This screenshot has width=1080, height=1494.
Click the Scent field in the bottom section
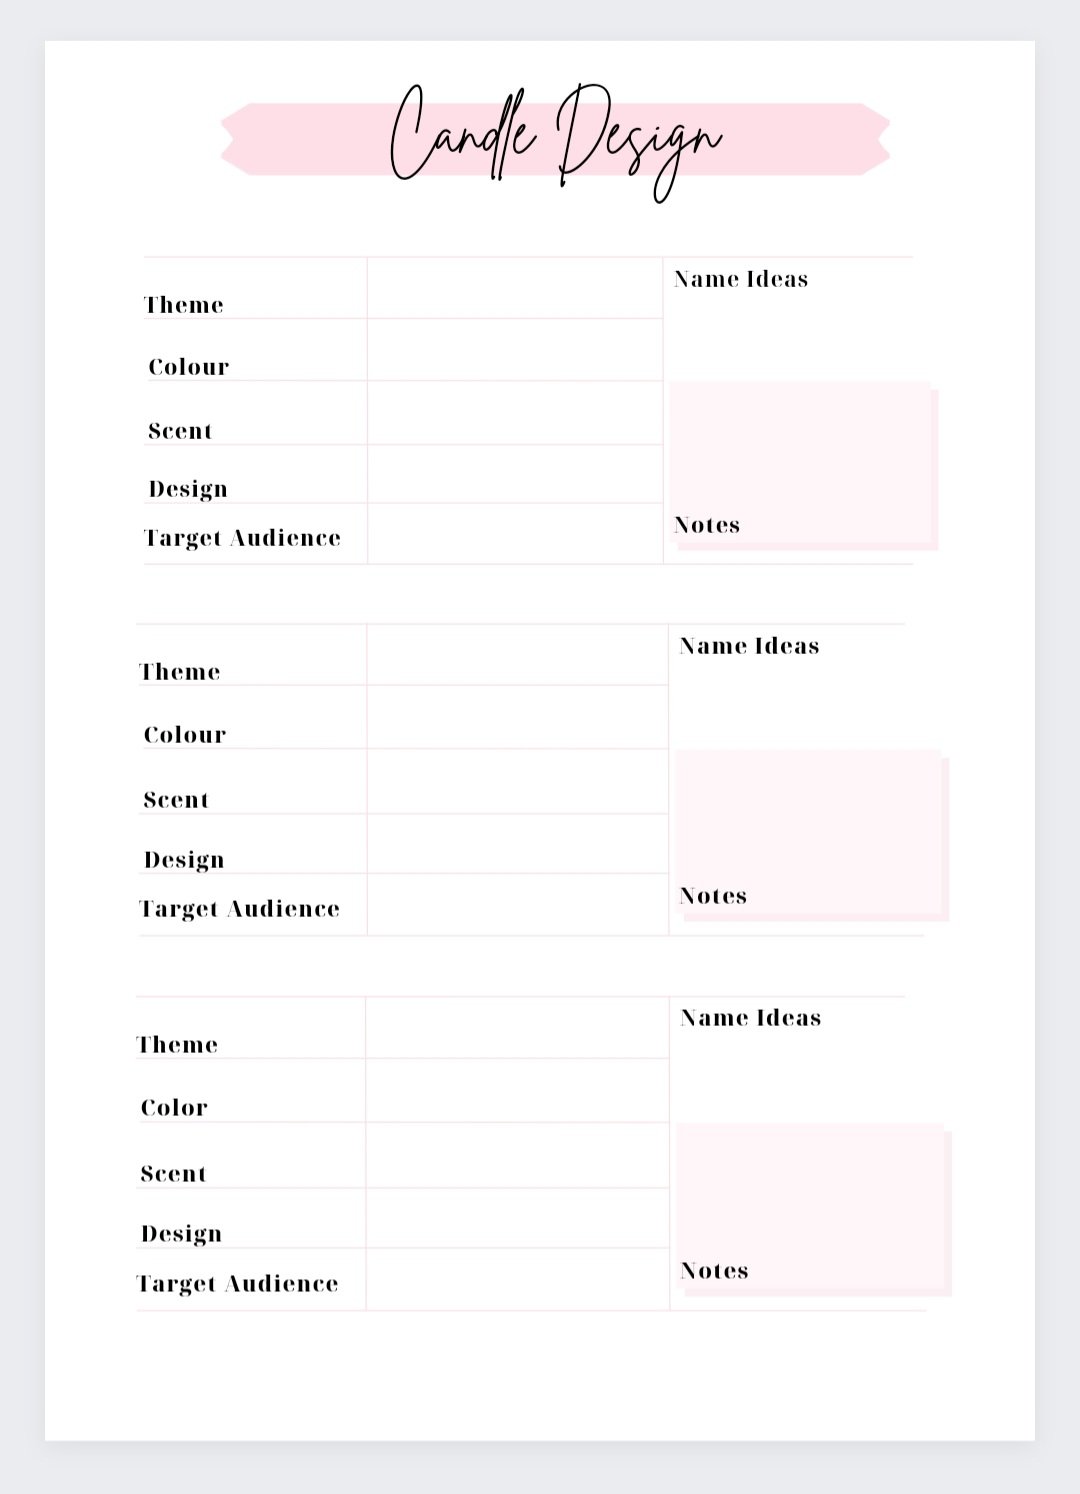coord(516,1155)
